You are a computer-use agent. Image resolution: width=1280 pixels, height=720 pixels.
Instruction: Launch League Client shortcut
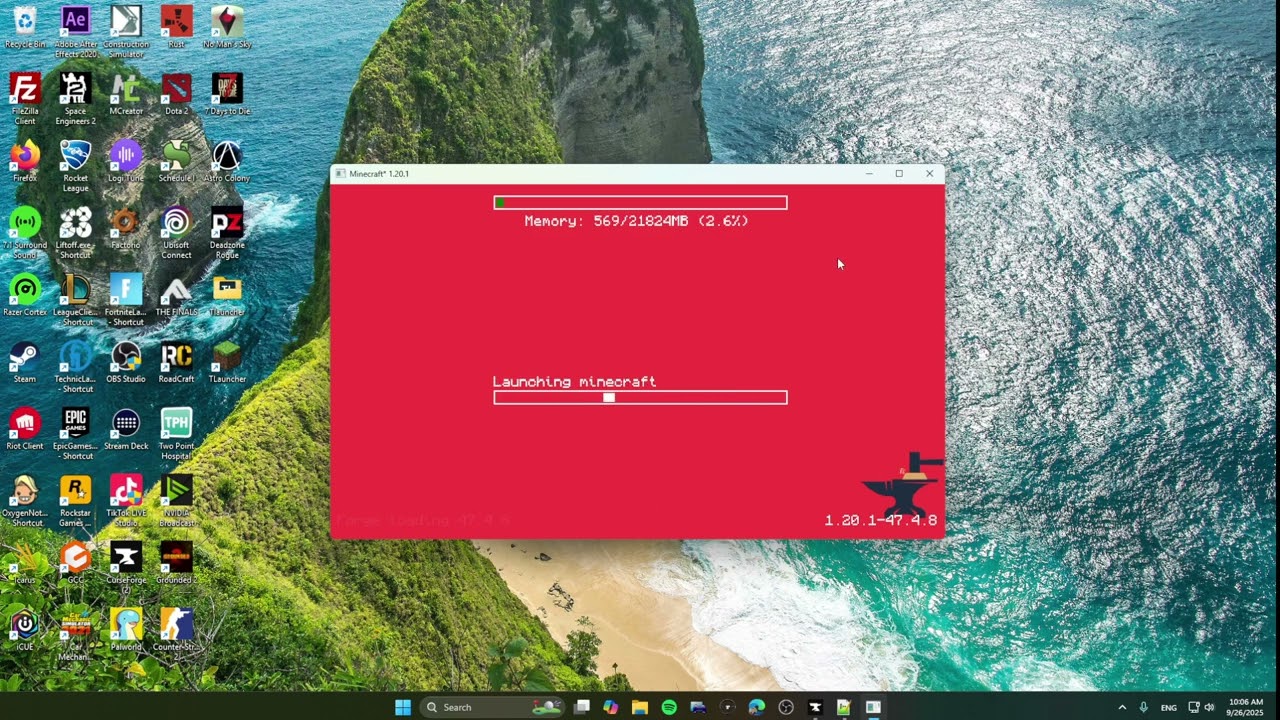point(76,299)
